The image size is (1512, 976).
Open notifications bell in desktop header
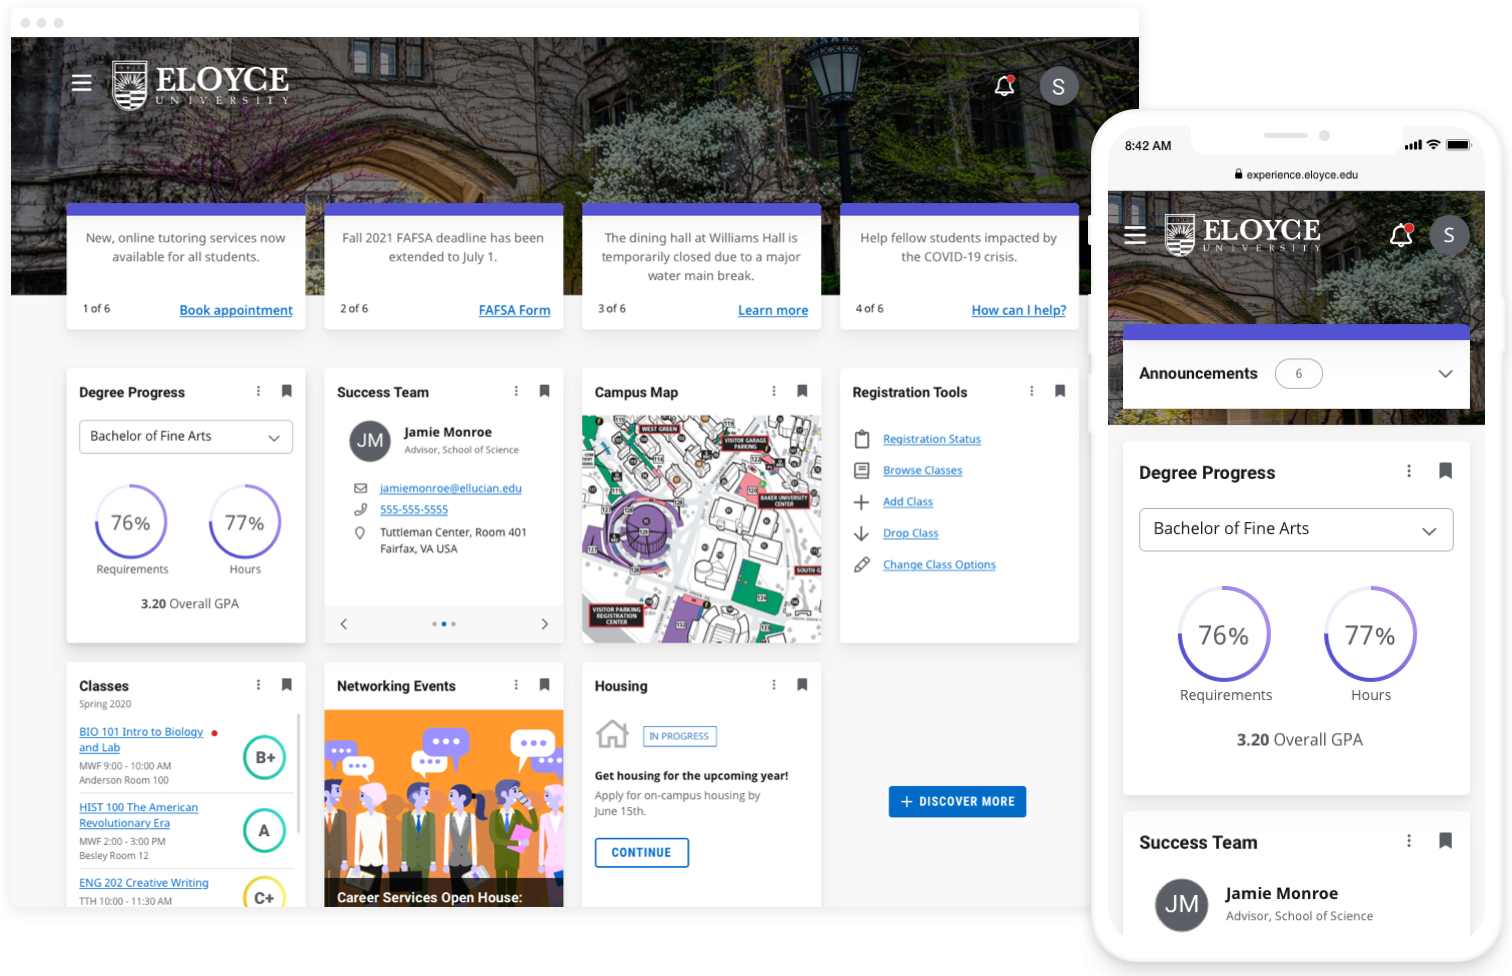pyautogui.click(x=1005, y=86)
